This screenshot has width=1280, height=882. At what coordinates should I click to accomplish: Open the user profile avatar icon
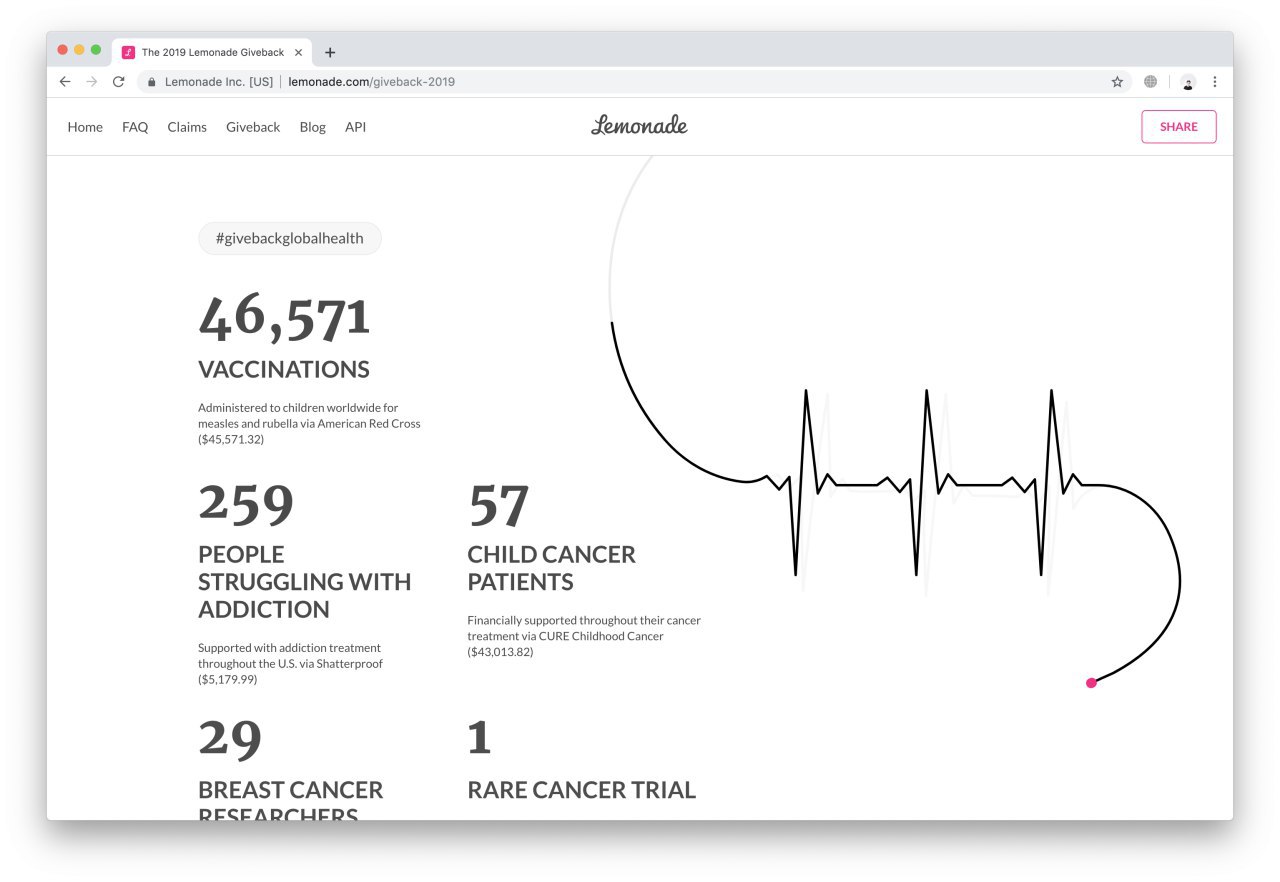pyautogui.click(x=1188, y=82)
